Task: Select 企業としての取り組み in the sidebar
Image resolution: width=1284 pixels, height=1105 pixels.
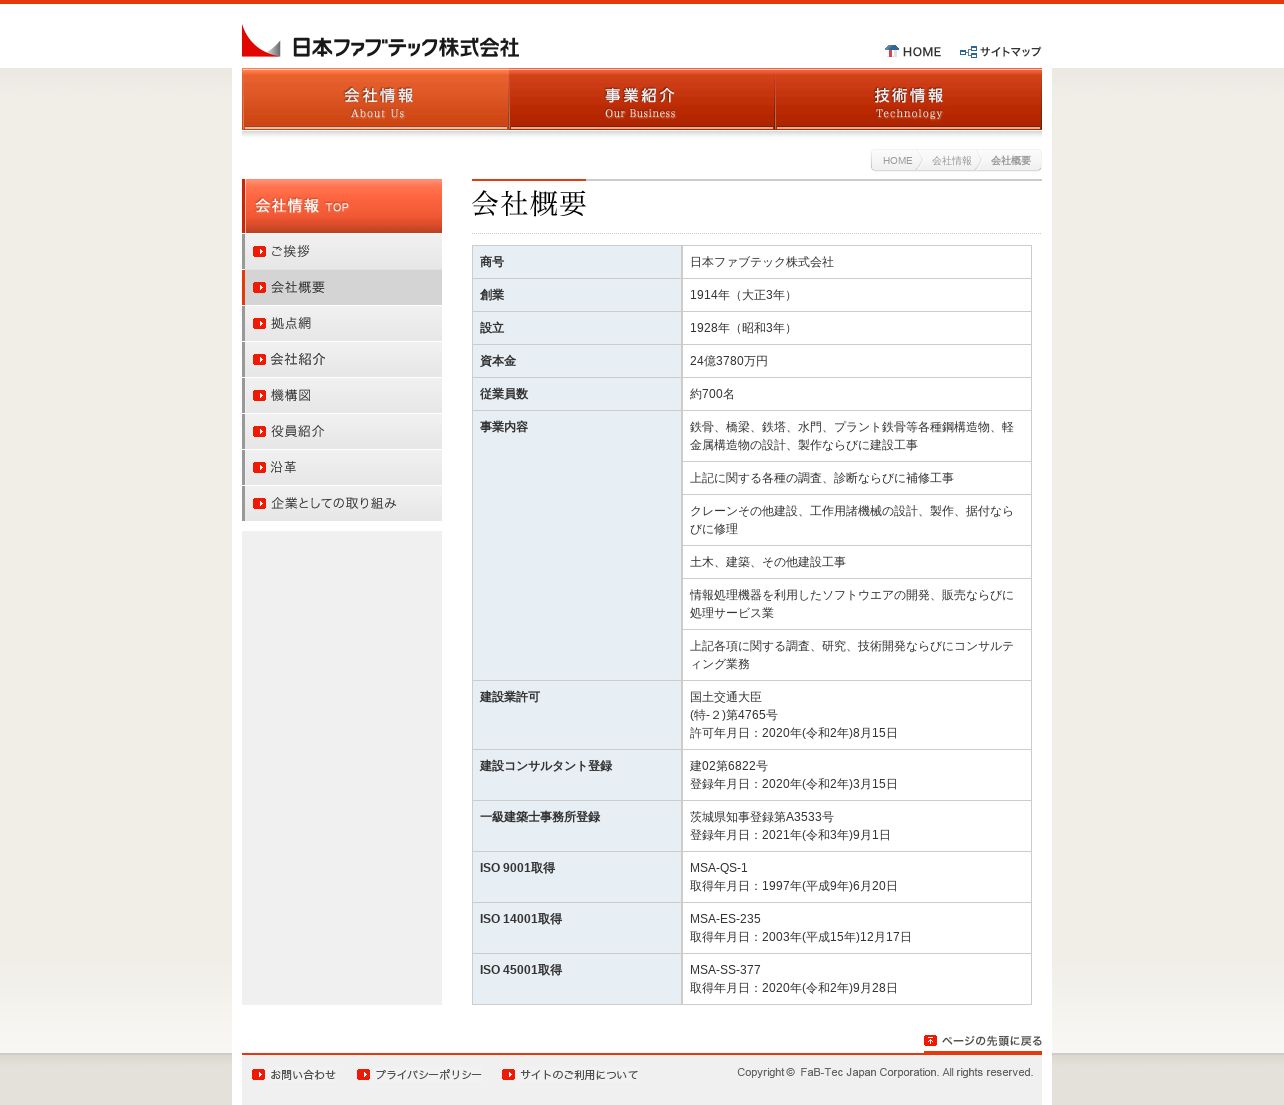Action: click(342, 504)
